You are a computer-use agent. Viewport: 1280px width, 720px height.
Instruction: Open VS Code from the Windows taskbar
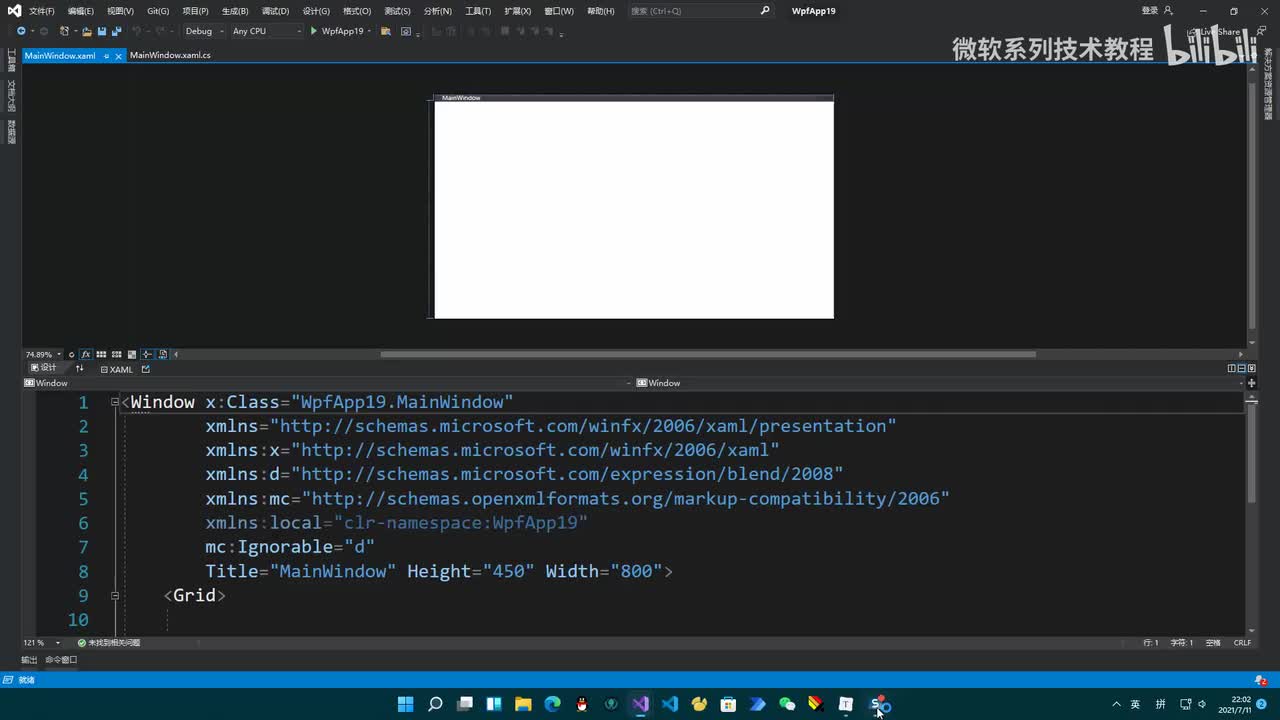click(x=670, y=704)
